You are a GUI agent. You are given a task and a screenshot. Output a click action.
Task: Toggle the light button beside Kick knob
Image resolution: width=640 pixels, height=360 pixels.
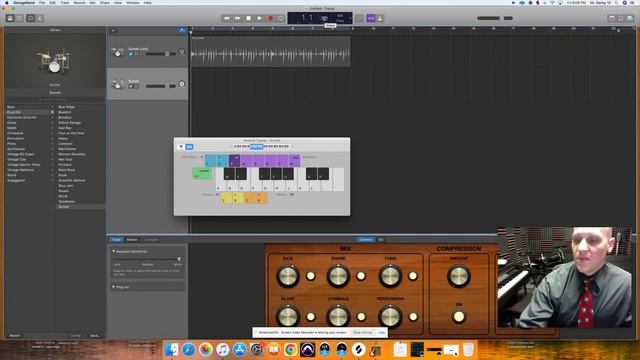311,276
